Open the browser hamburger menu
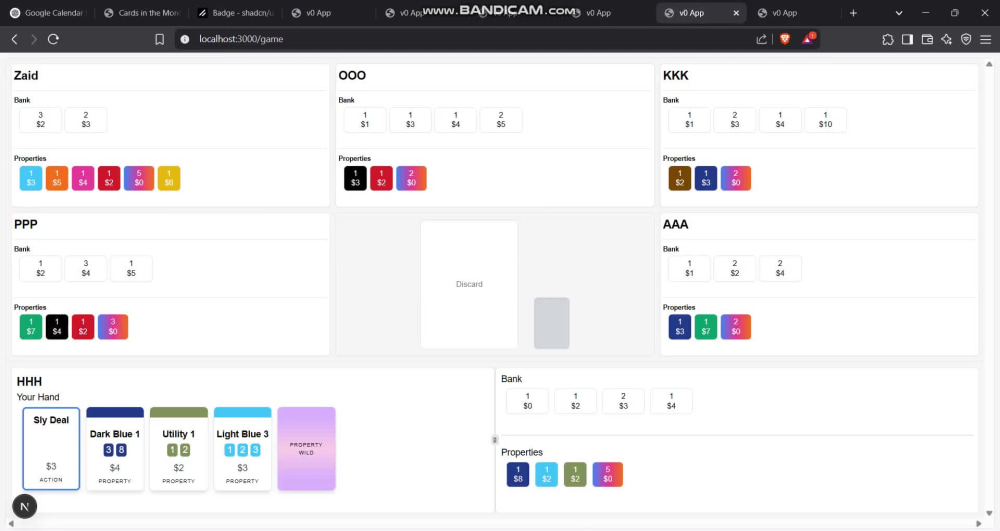1000x531 pixels. 985,39
